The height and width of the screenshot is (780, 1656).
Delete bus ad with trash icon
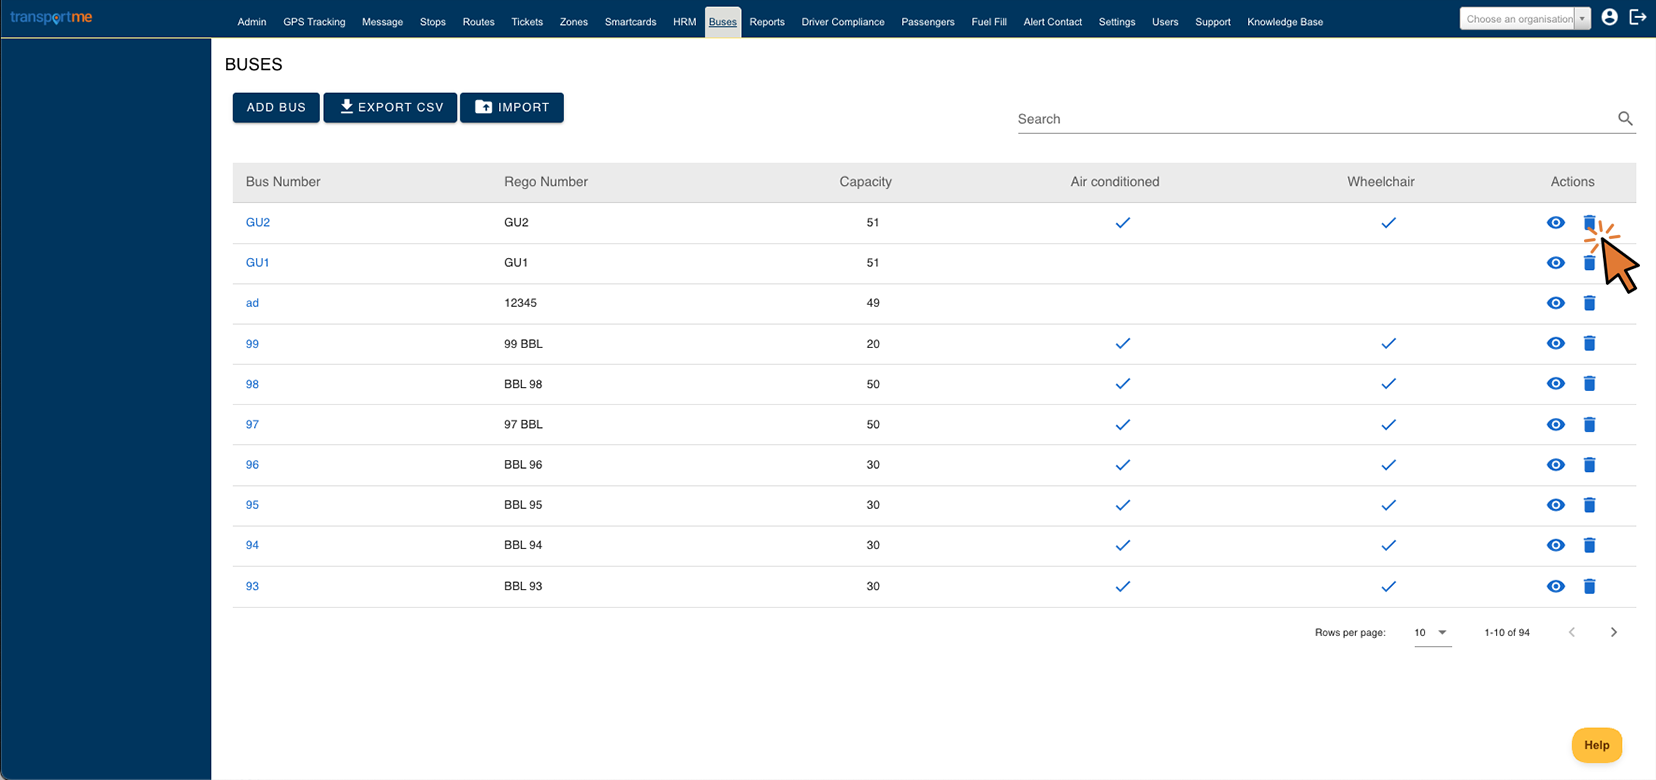point(1589,303)
